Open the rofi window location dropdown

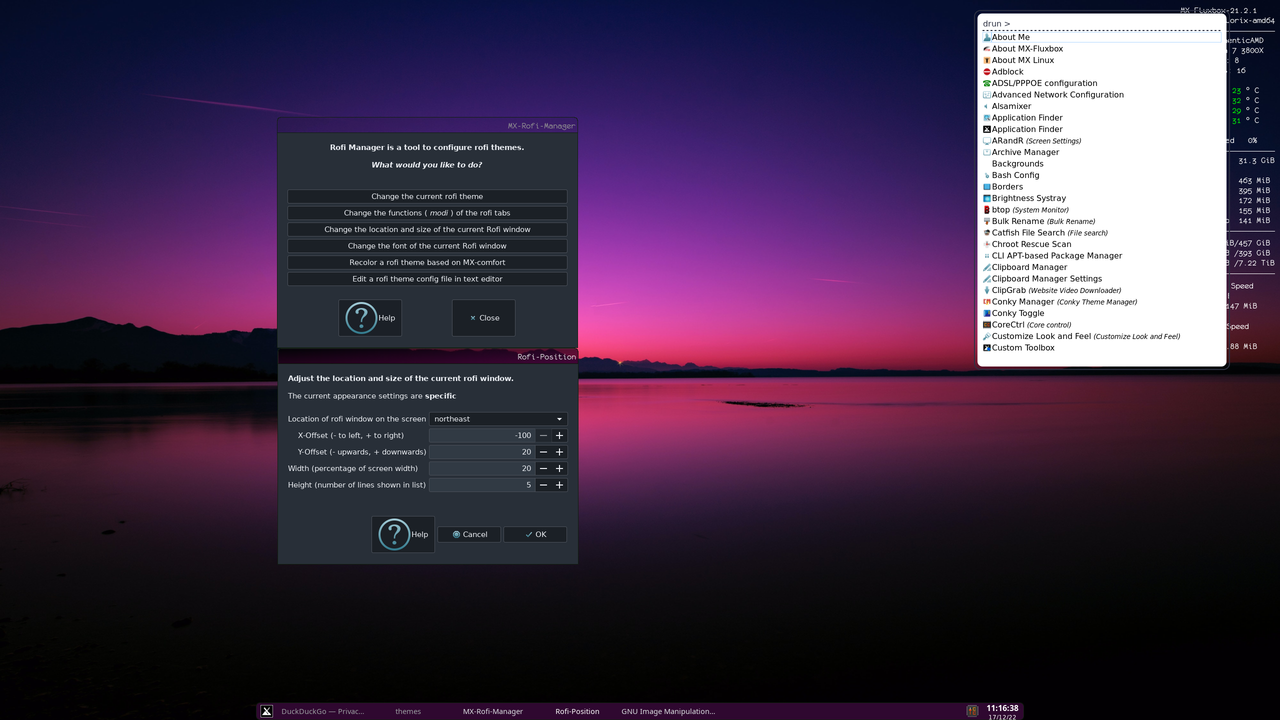498,419
